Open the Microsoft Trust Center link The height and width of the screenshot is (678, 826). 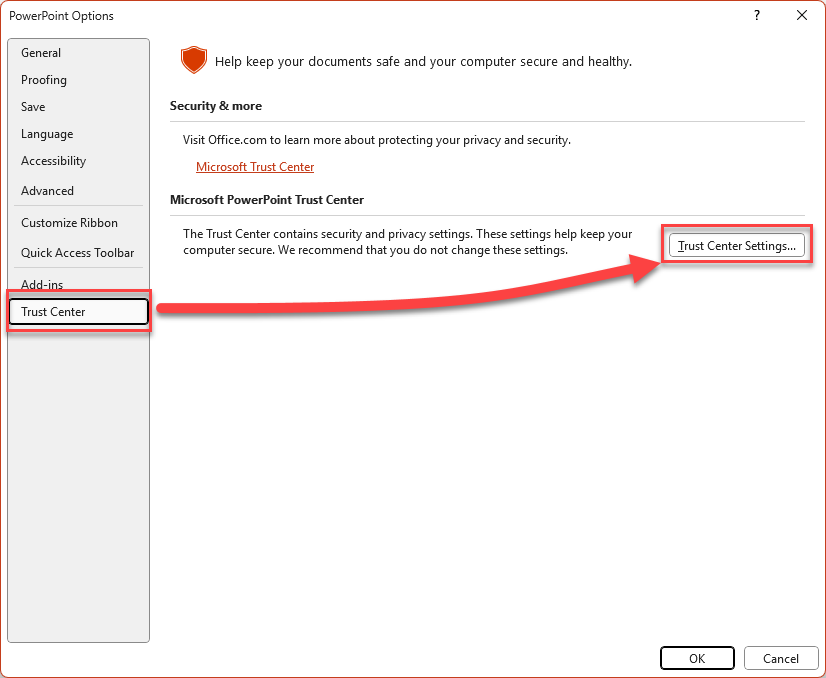point(255,167)
